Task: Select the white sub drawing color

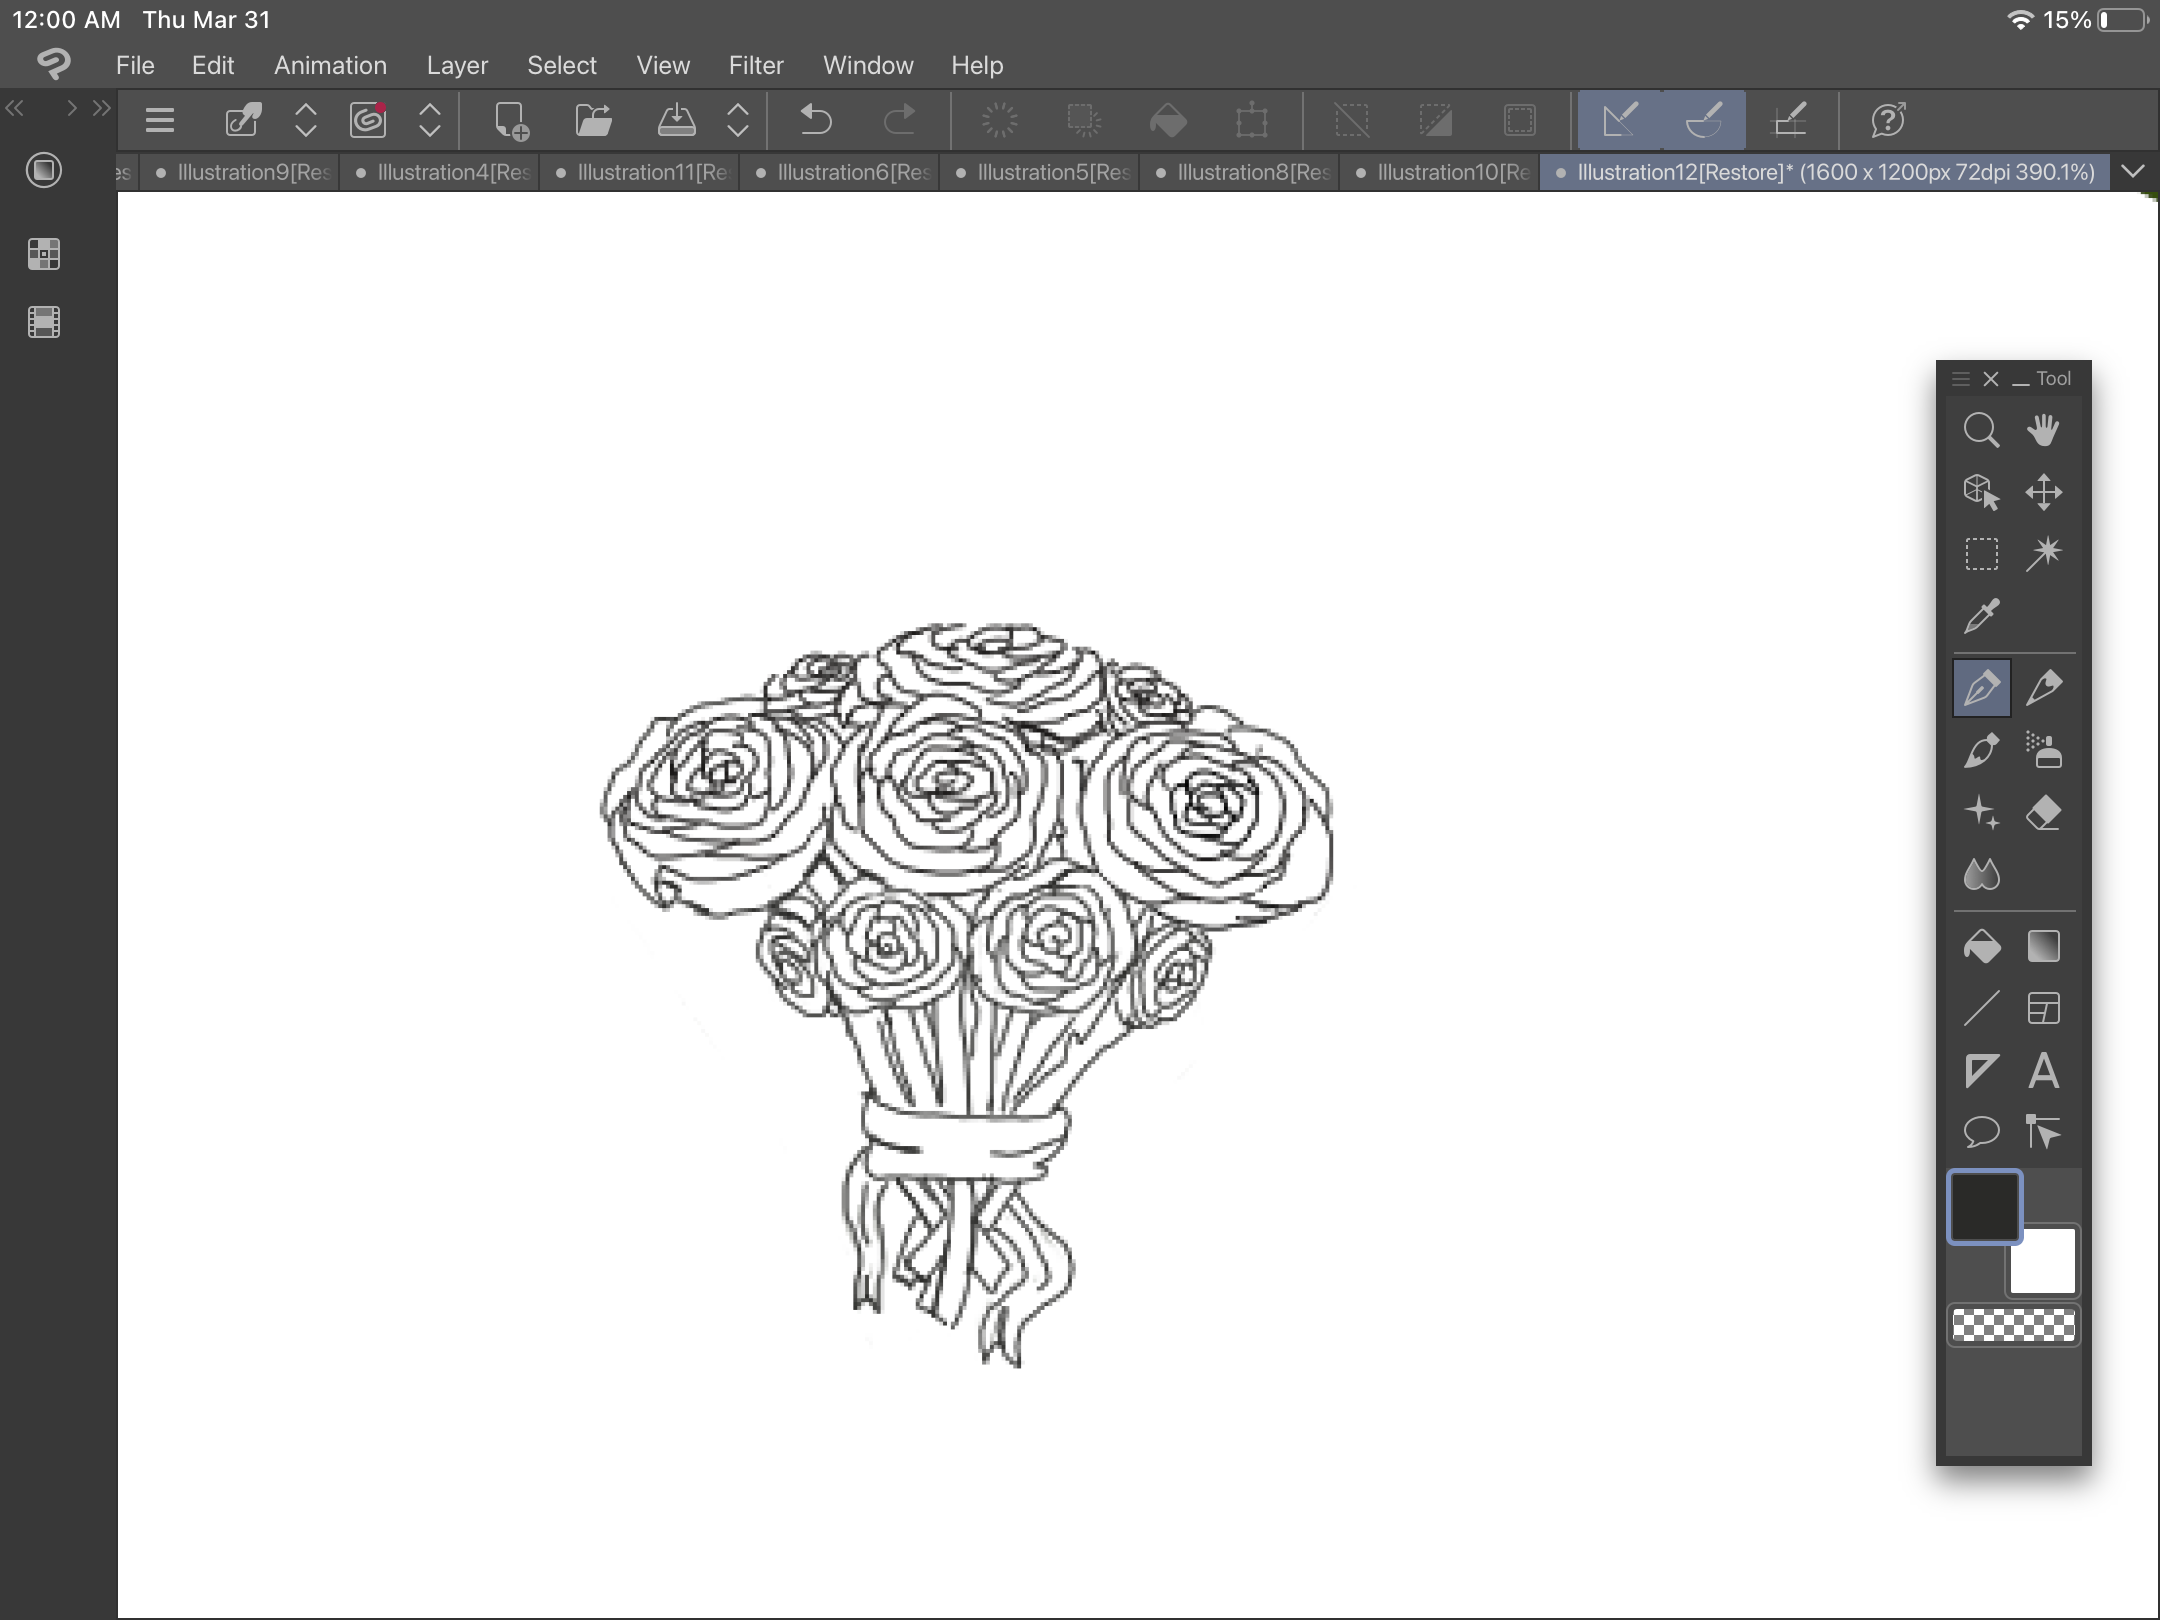Action: pyautogui.click(x=2043, y=1263)
